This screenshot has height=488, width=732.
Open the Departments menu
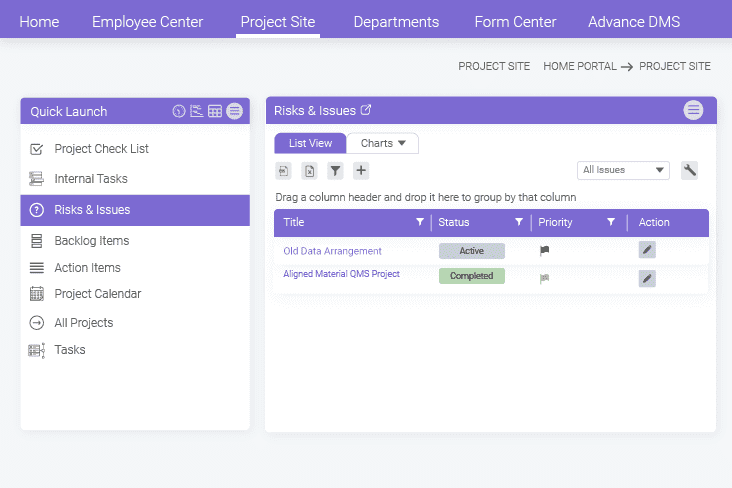(x=396, y=22)
